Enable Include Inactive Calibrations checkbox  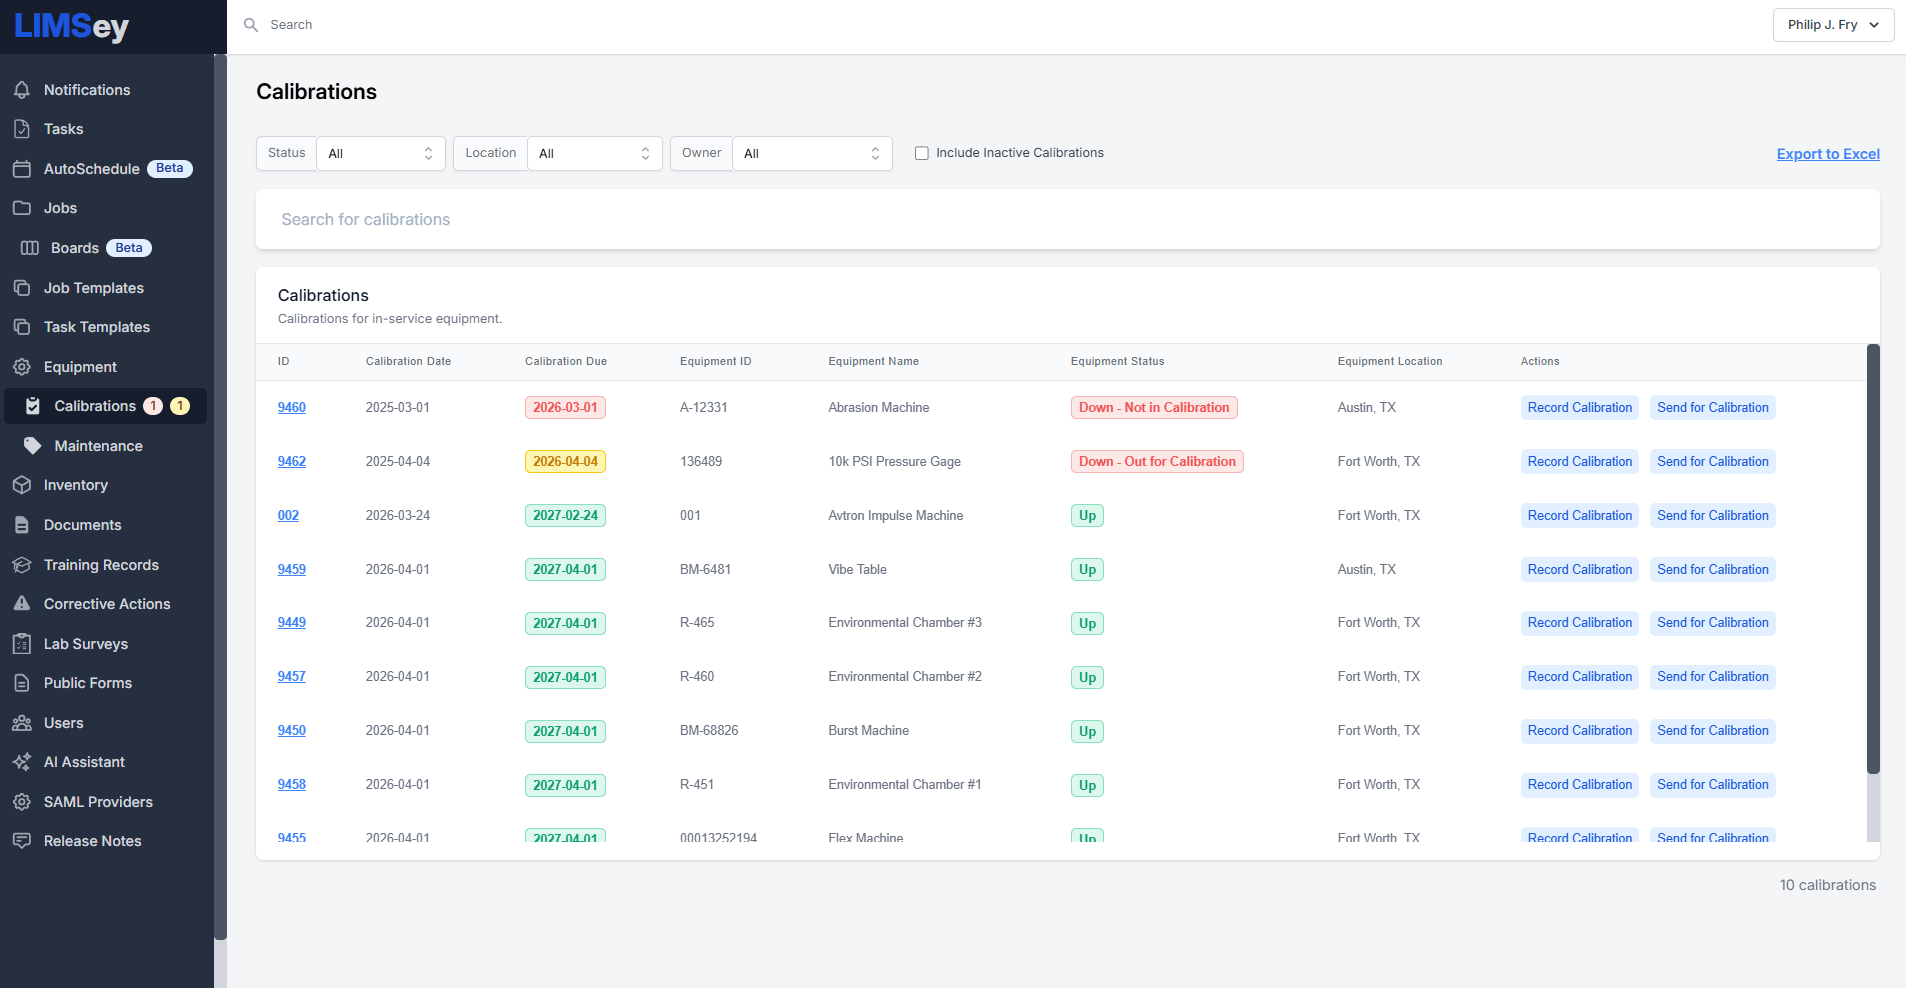click(x=922, y=153)
